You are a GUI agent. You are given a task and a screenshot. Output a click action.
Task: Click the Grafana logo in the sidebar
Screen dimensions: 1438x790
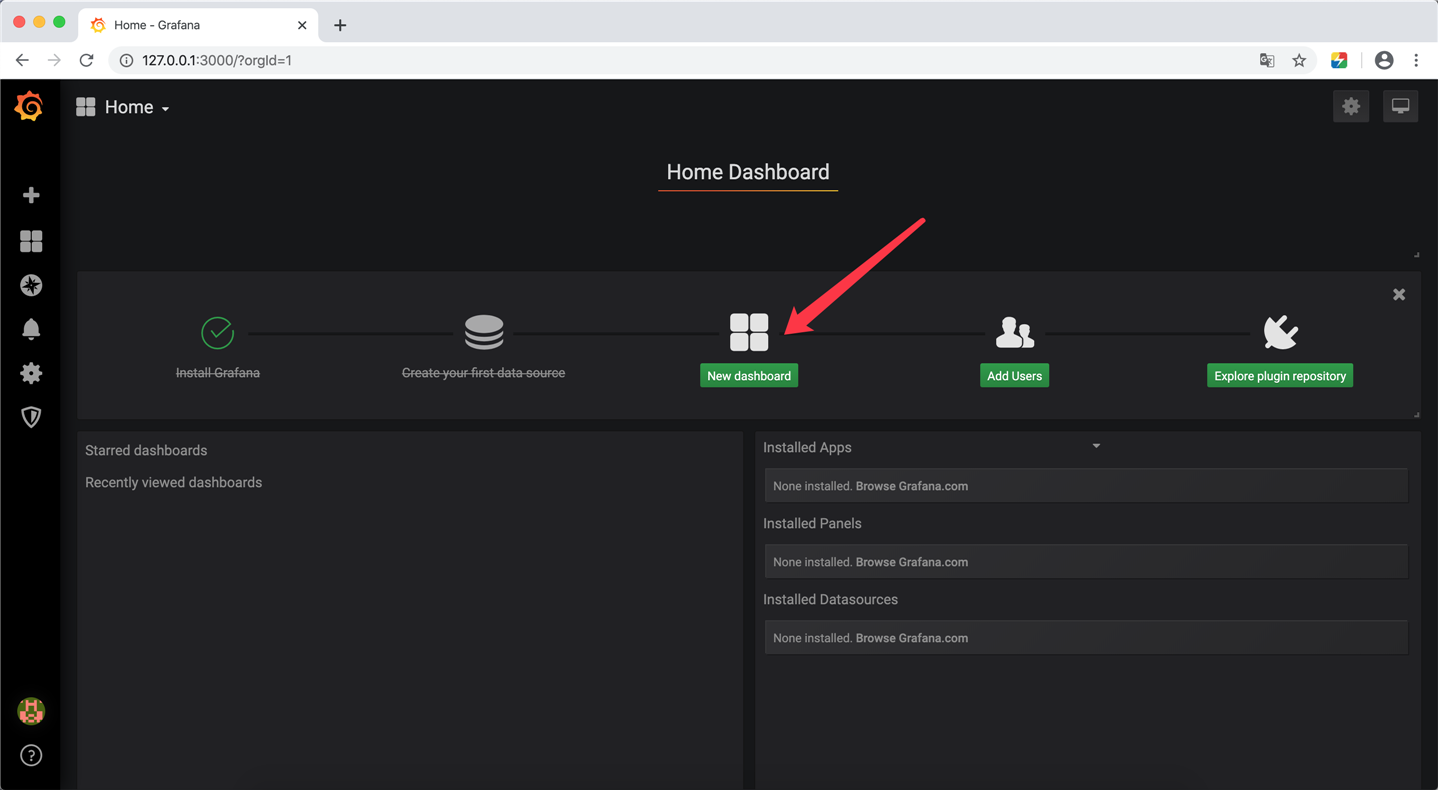pyautogui.click(x=29, y=106)
